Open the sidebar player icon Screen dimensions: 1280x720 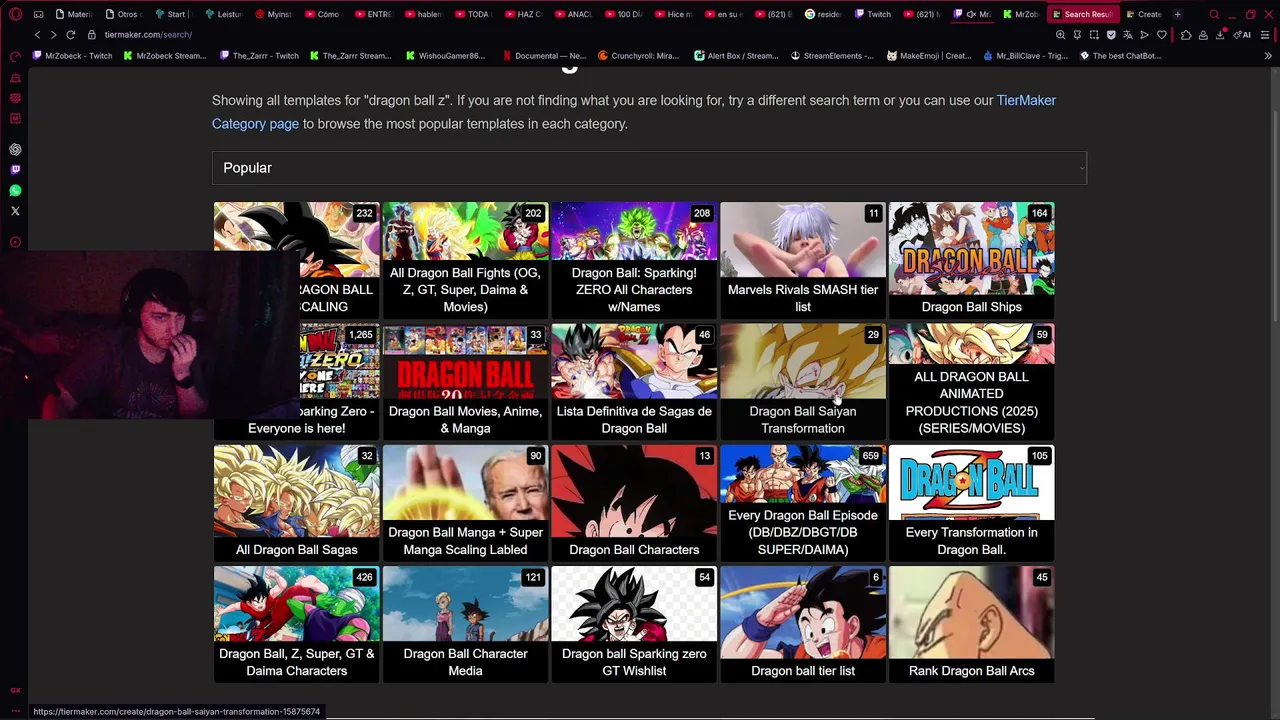click(15, 242)
